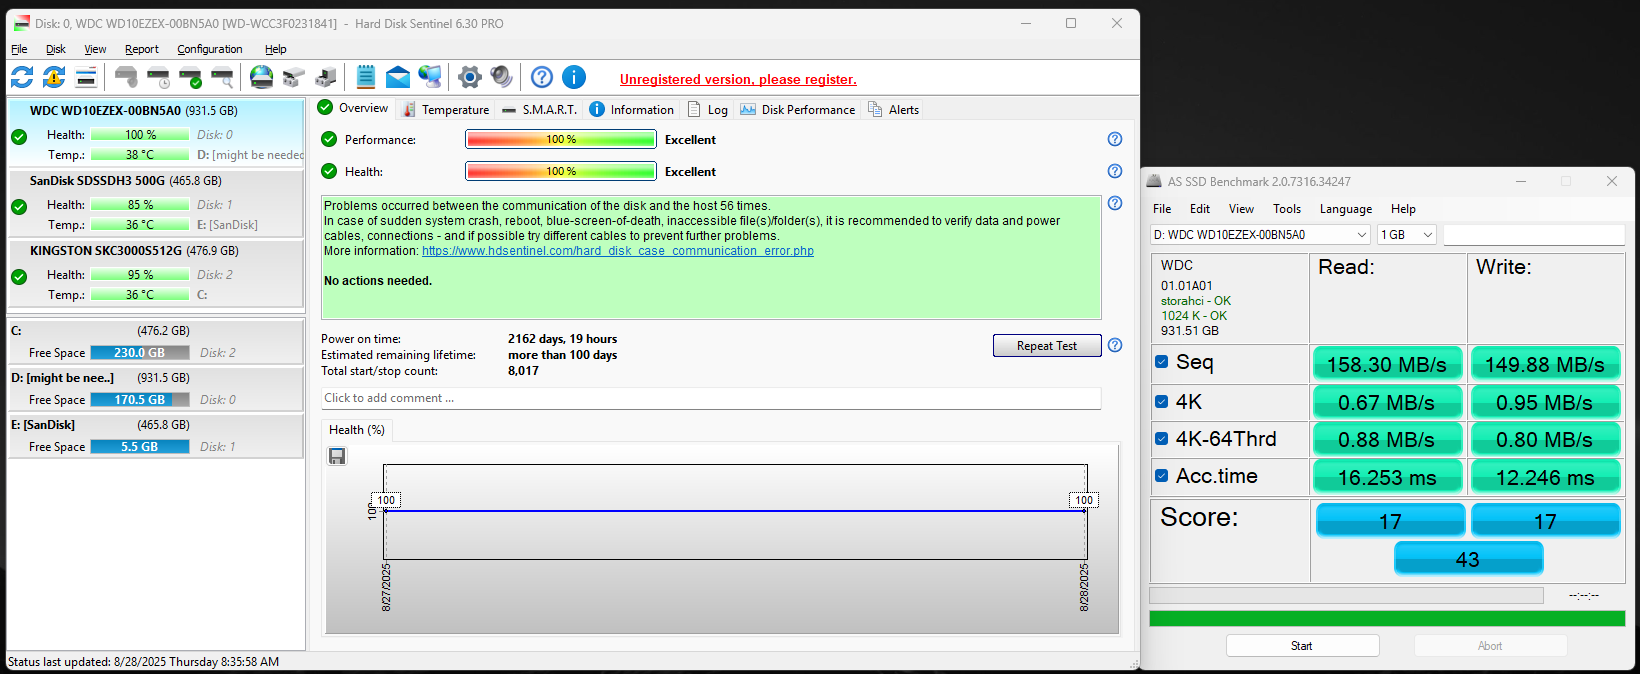Select the C: partition entry
Viewport: 1640px width, 674px height.
coord(156,341)
